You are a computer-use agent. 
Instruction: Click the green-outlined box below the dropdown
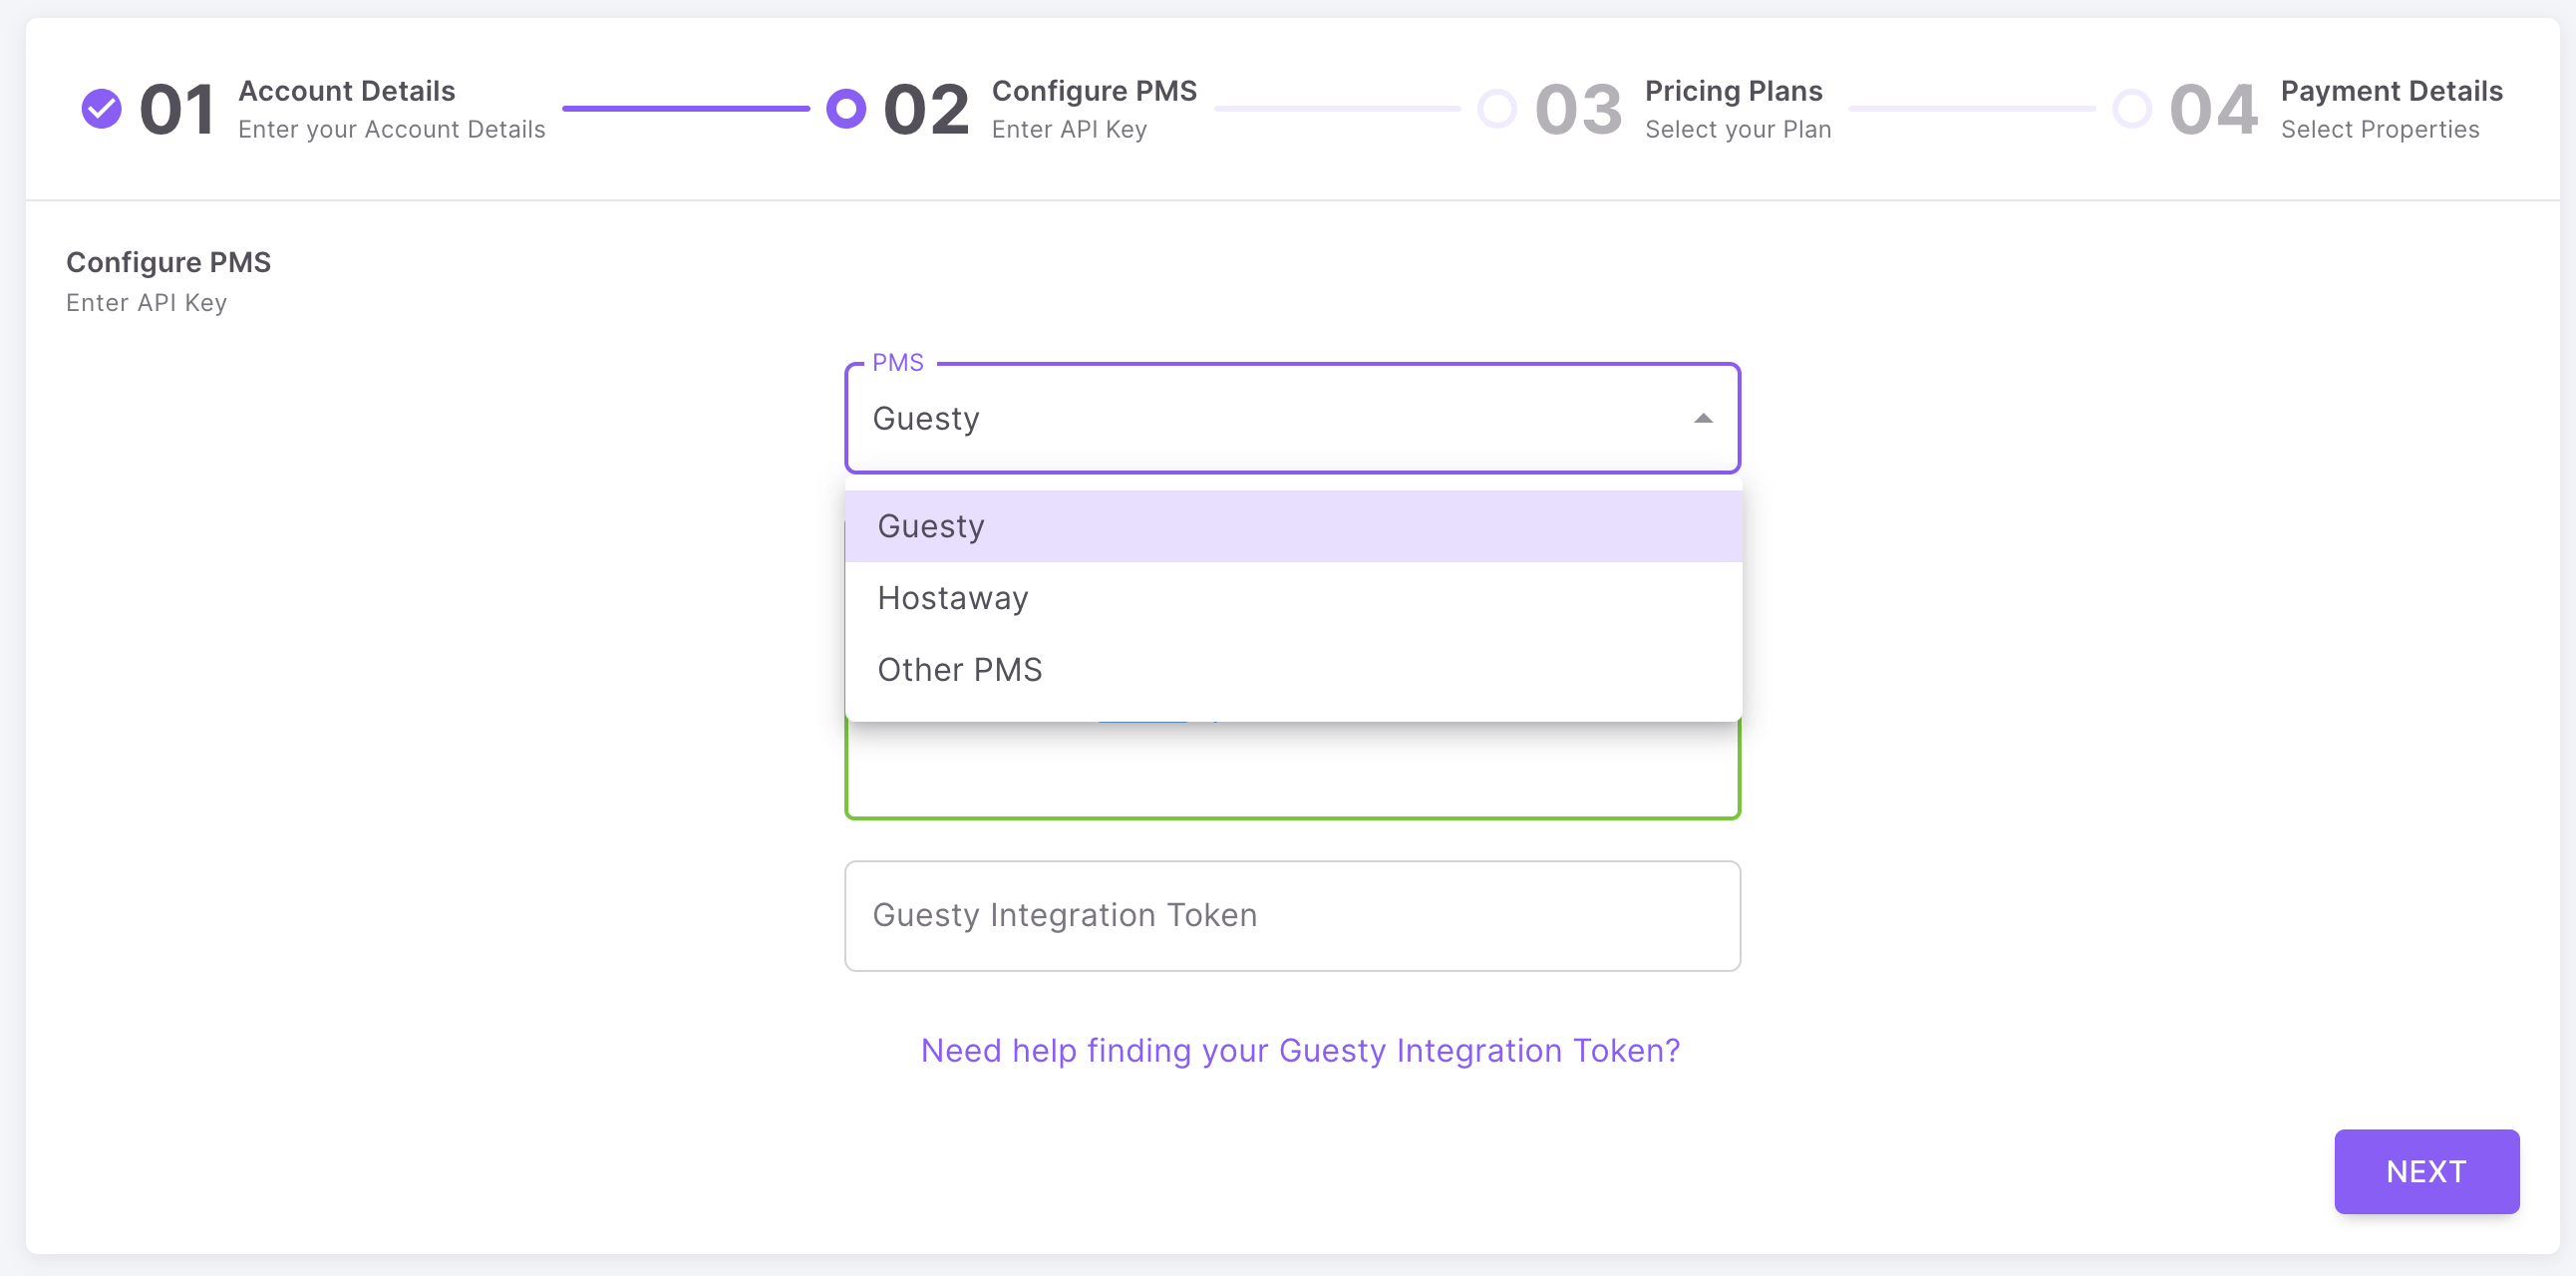pos(1292,768)
